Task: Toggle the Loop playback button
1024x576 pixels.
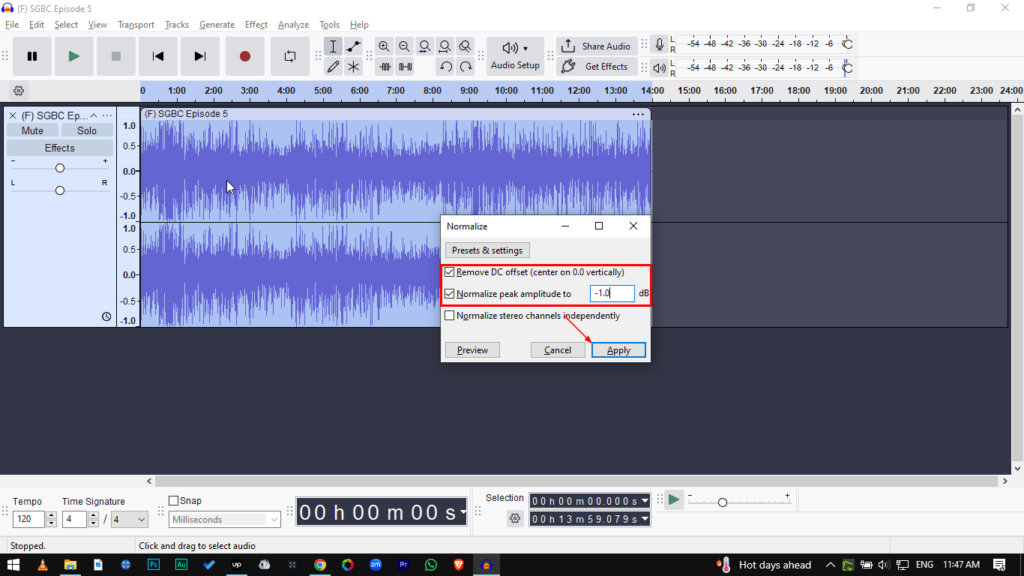Action: [x=290, y=57]
